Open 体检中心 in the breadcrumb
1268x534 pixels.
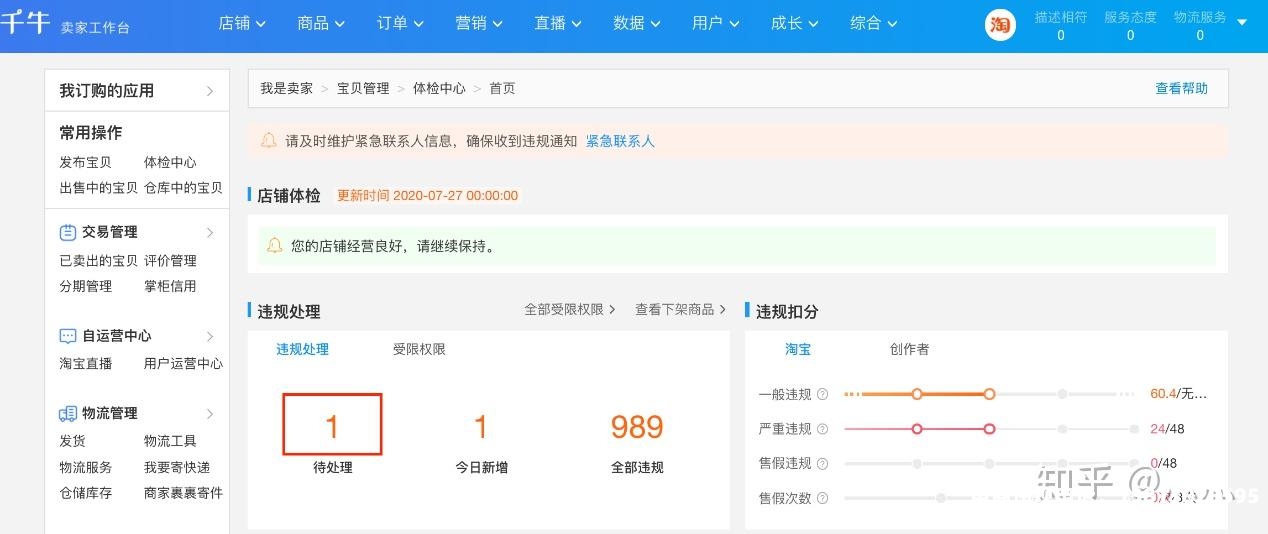click(x=439, y=88)
